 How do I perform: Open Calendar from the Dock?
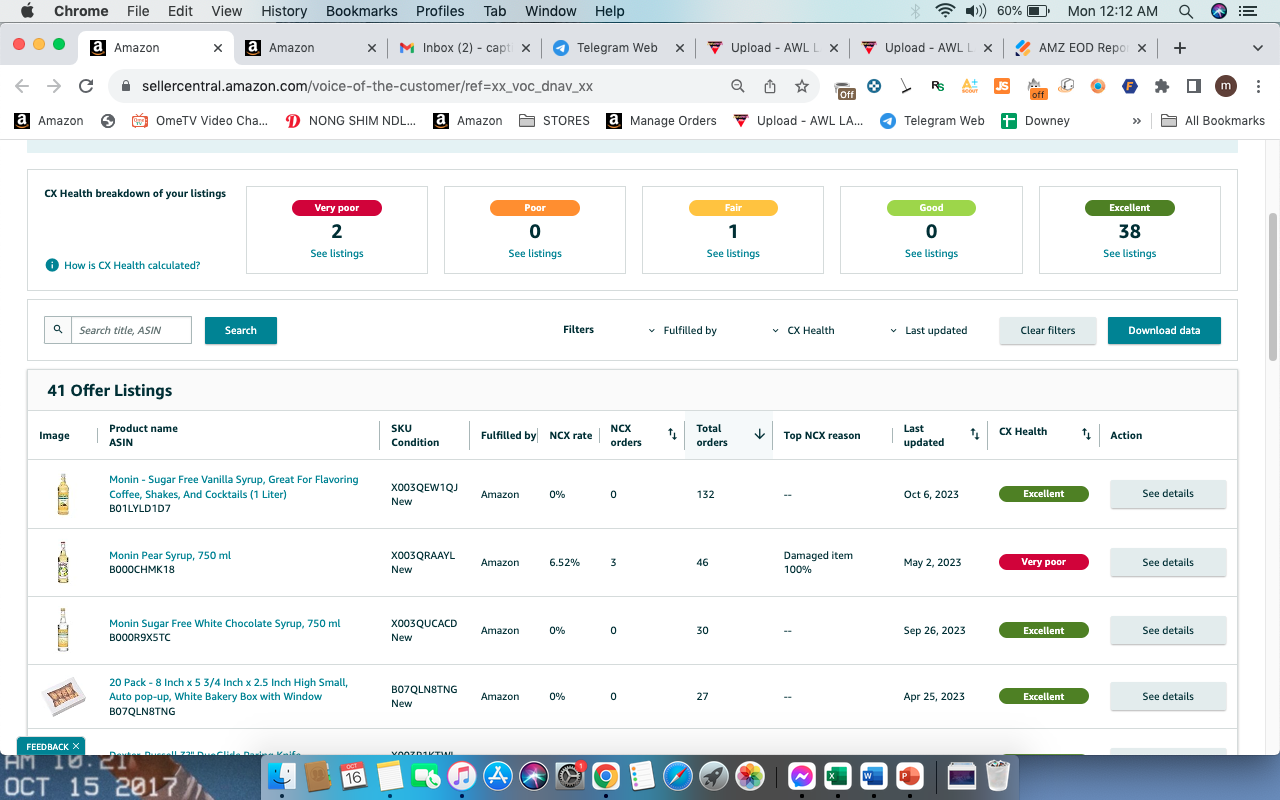pyautogui.click(x=353, y=775)
